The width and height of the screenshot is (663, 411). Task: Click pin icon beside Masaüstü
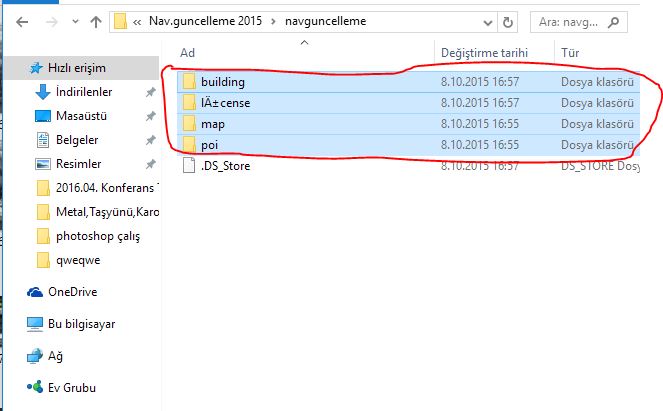click(151, 116)
